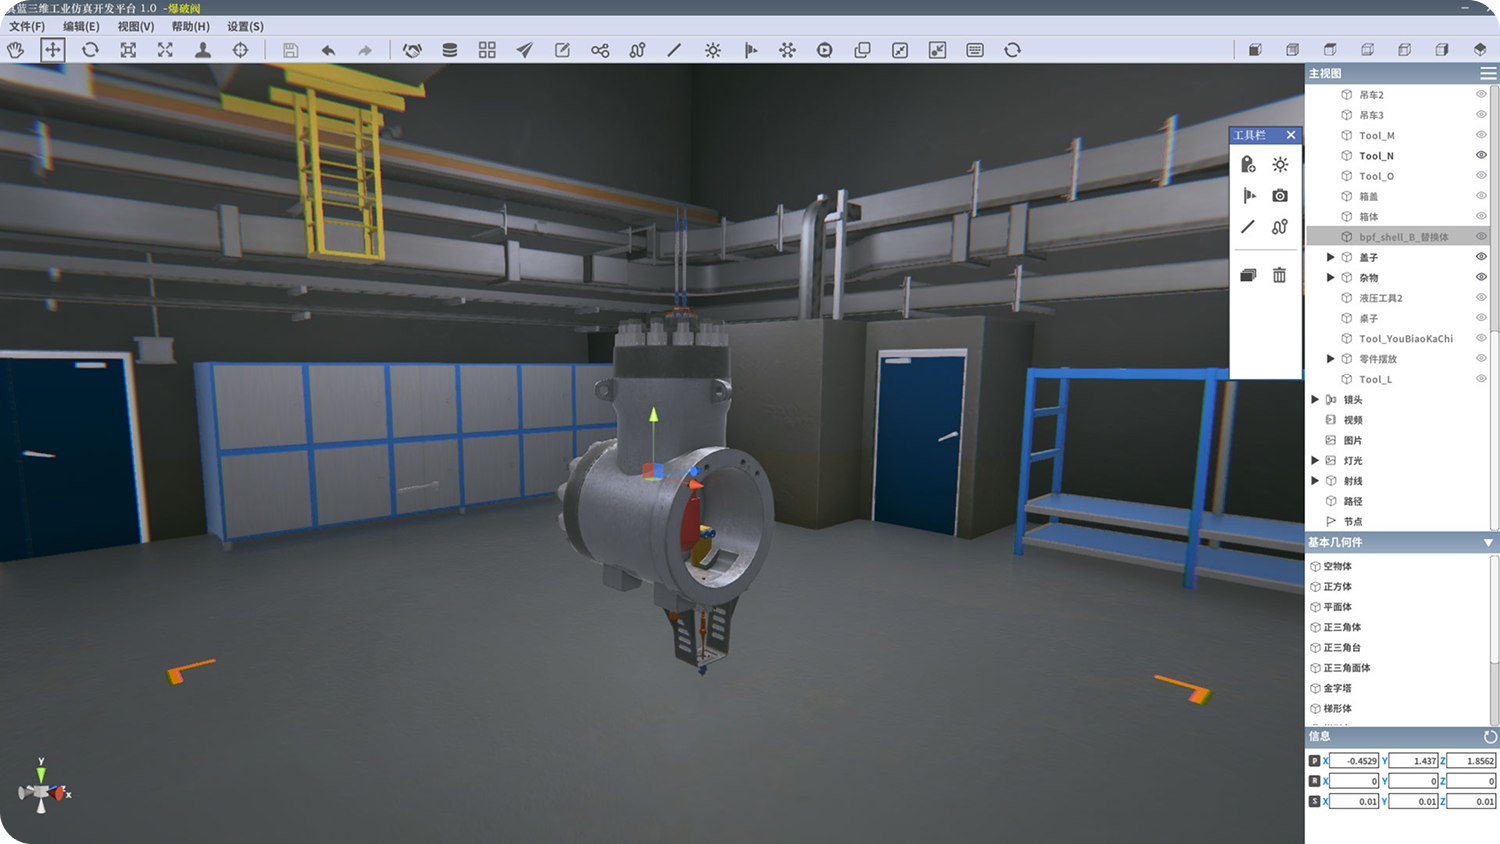Viewport: 1500px width, 844px height.
Task: Click the keyboard icon in toolbar
Action: [975, 50]
